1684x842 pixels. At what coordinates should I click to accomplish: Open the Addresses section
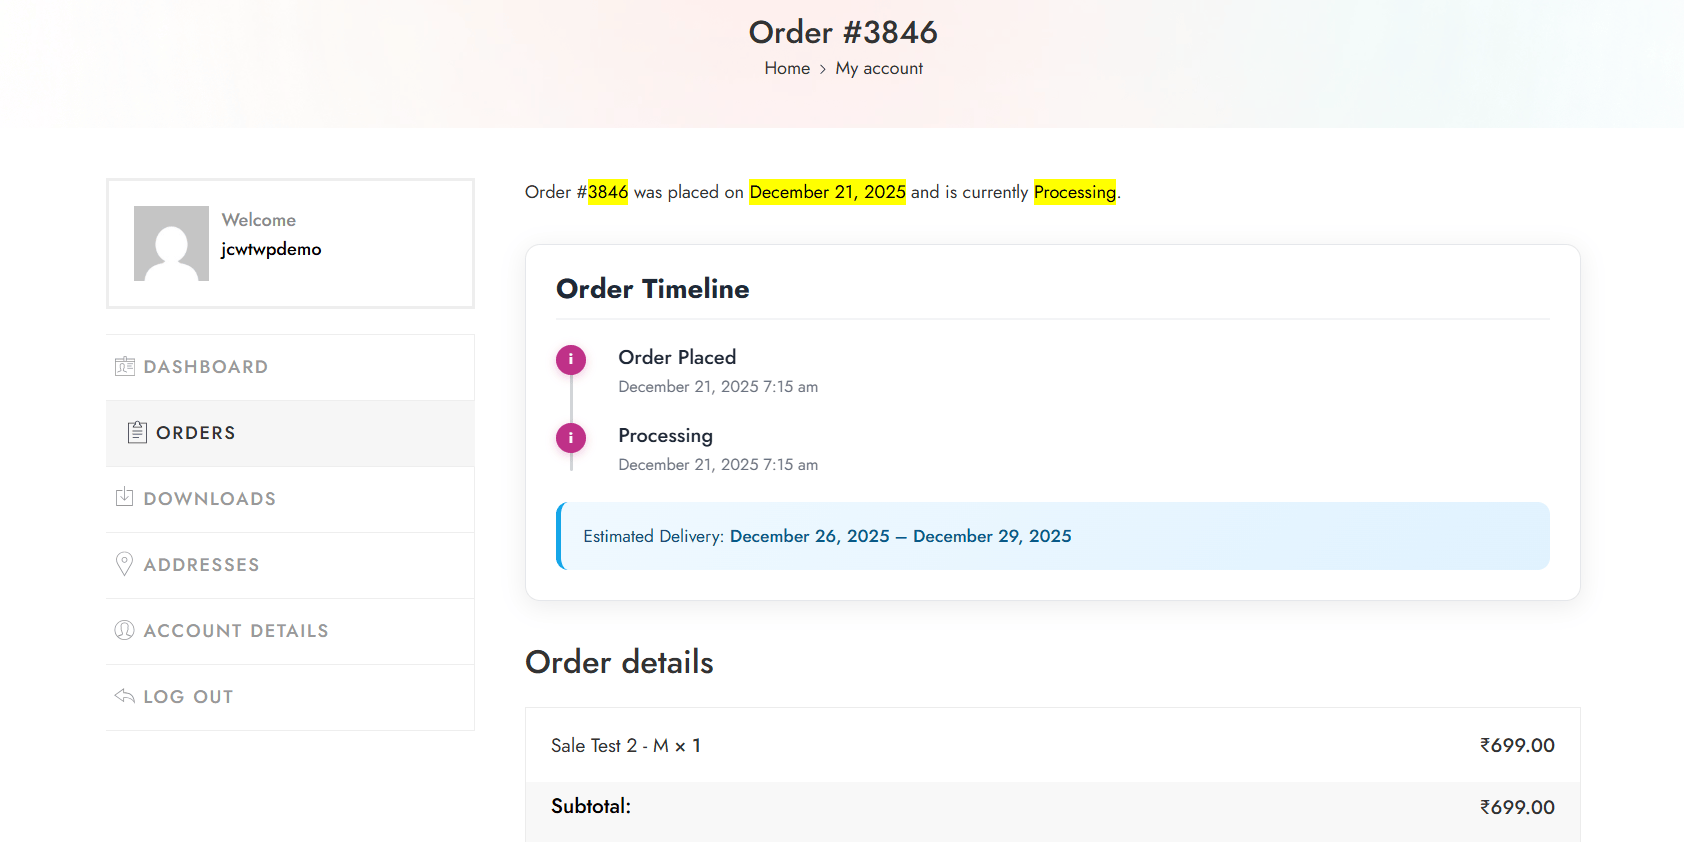coord(202,565)
